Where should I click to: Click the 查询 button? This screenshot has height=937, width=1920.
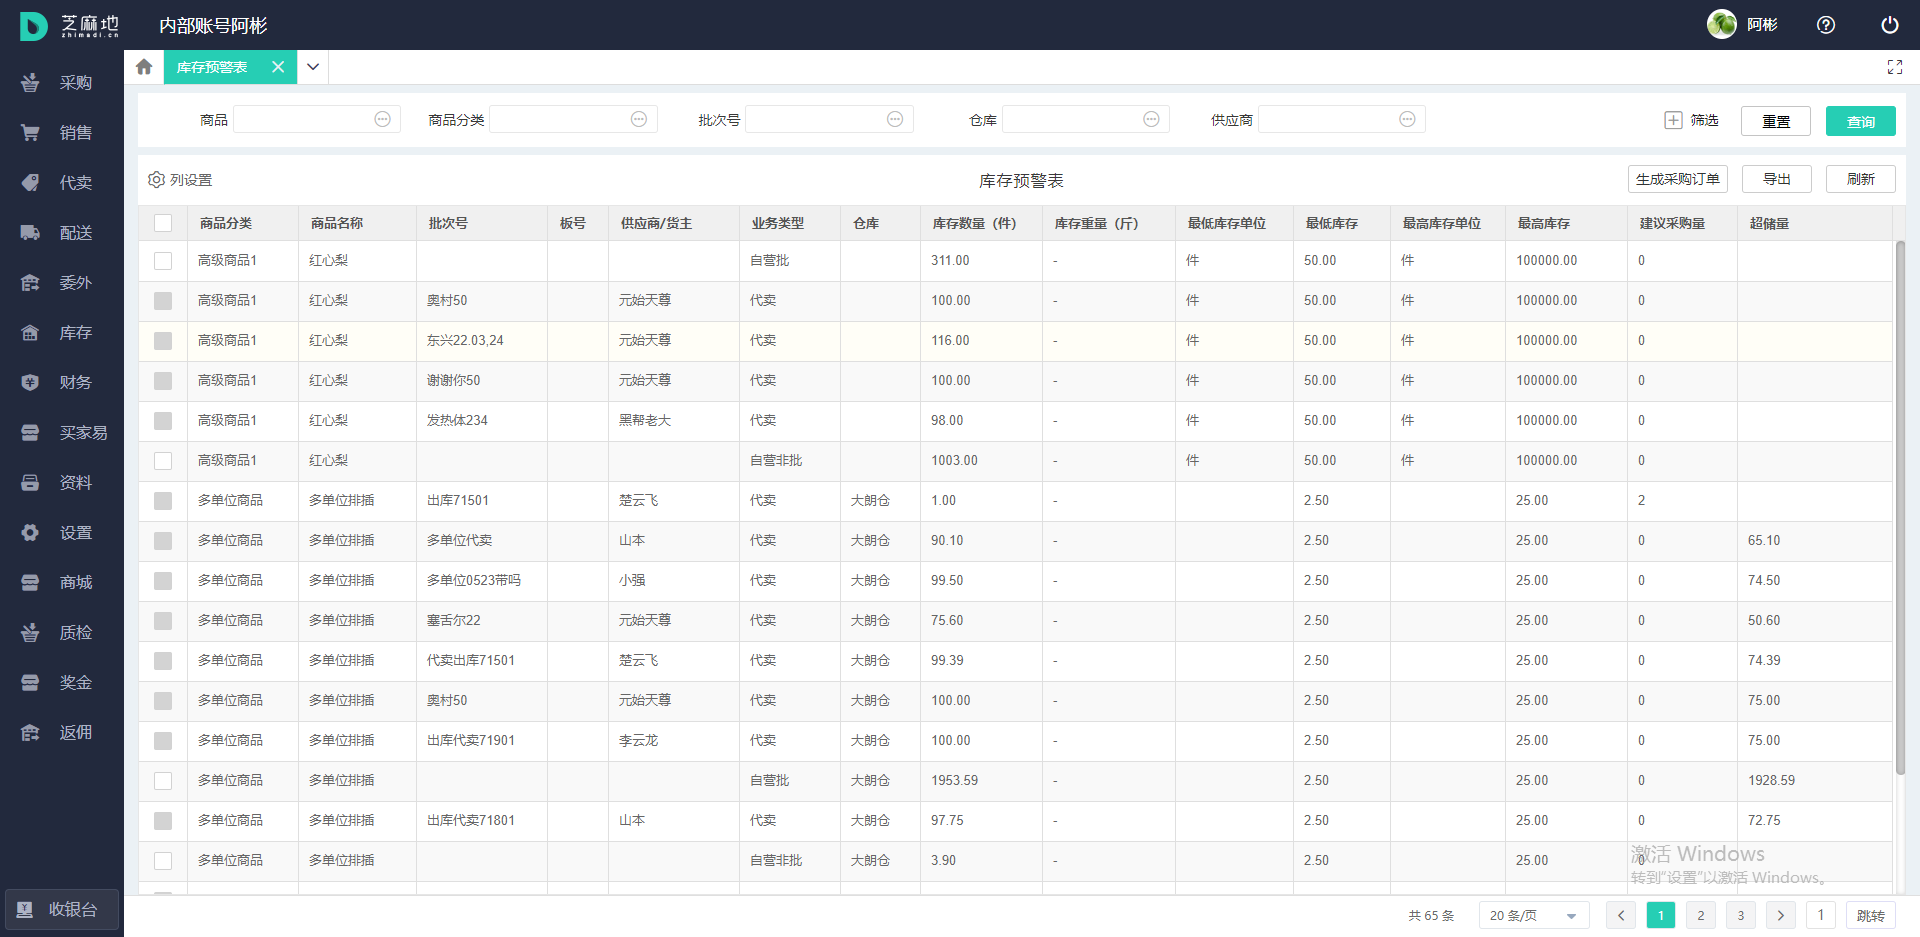tap(1860, 121)
